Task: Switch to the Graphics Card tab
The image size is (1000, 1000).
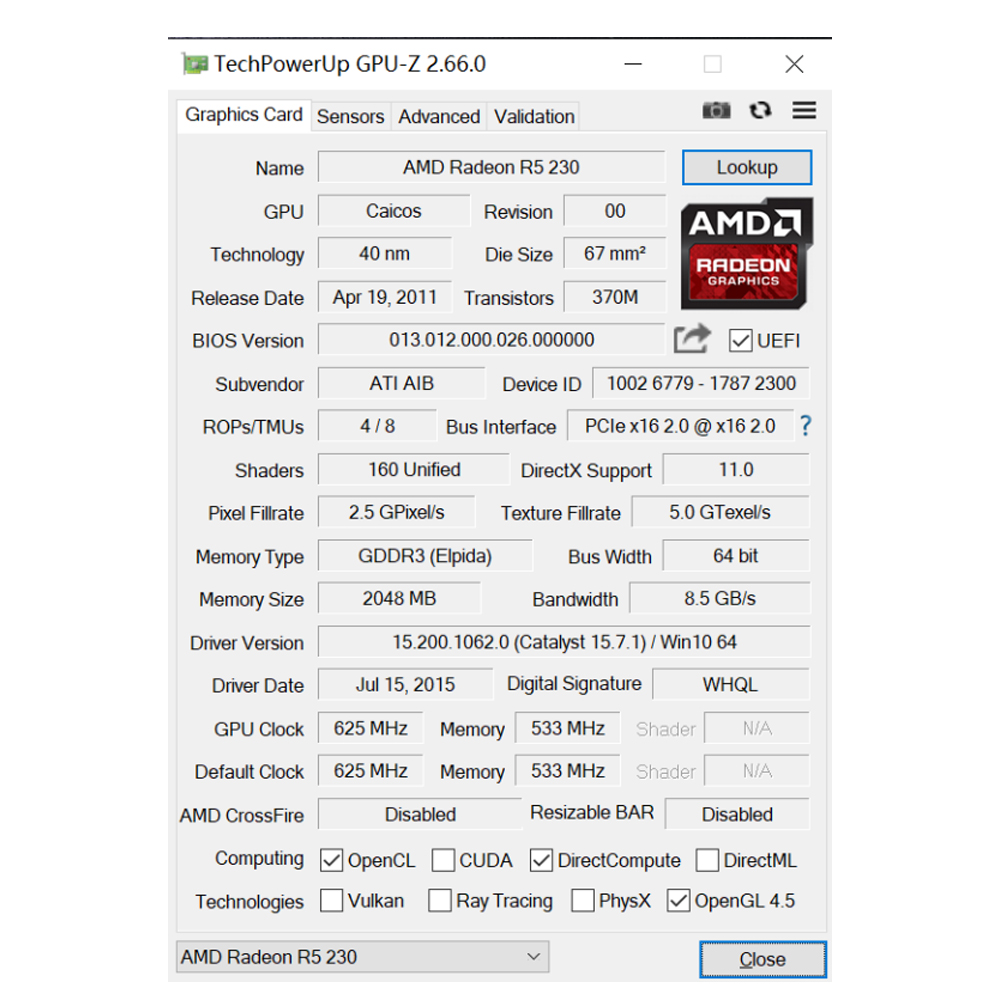Action: point(244,115)
